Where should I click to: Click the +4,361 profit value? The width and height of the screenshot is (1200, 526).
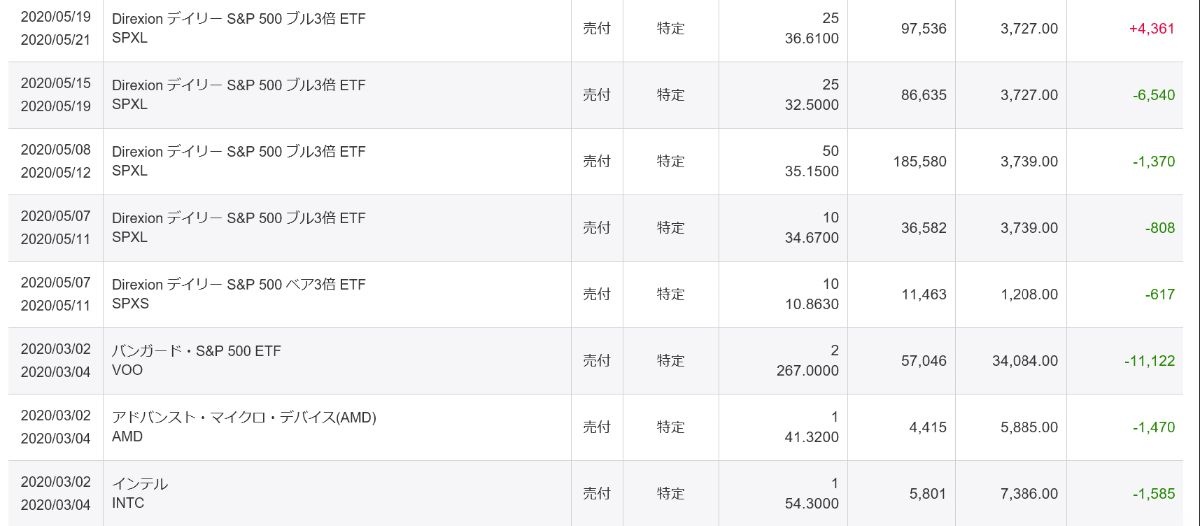[1152, 29]
